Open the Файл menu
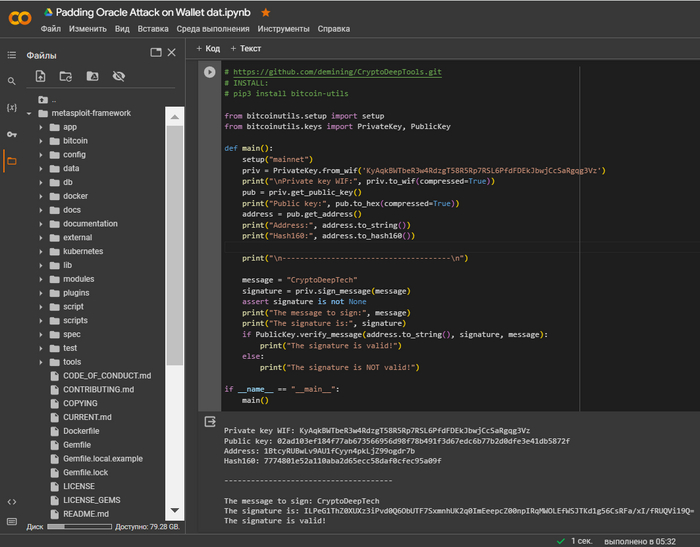The width and height of the screenshot is (700, 547). [x=51, y=29]
